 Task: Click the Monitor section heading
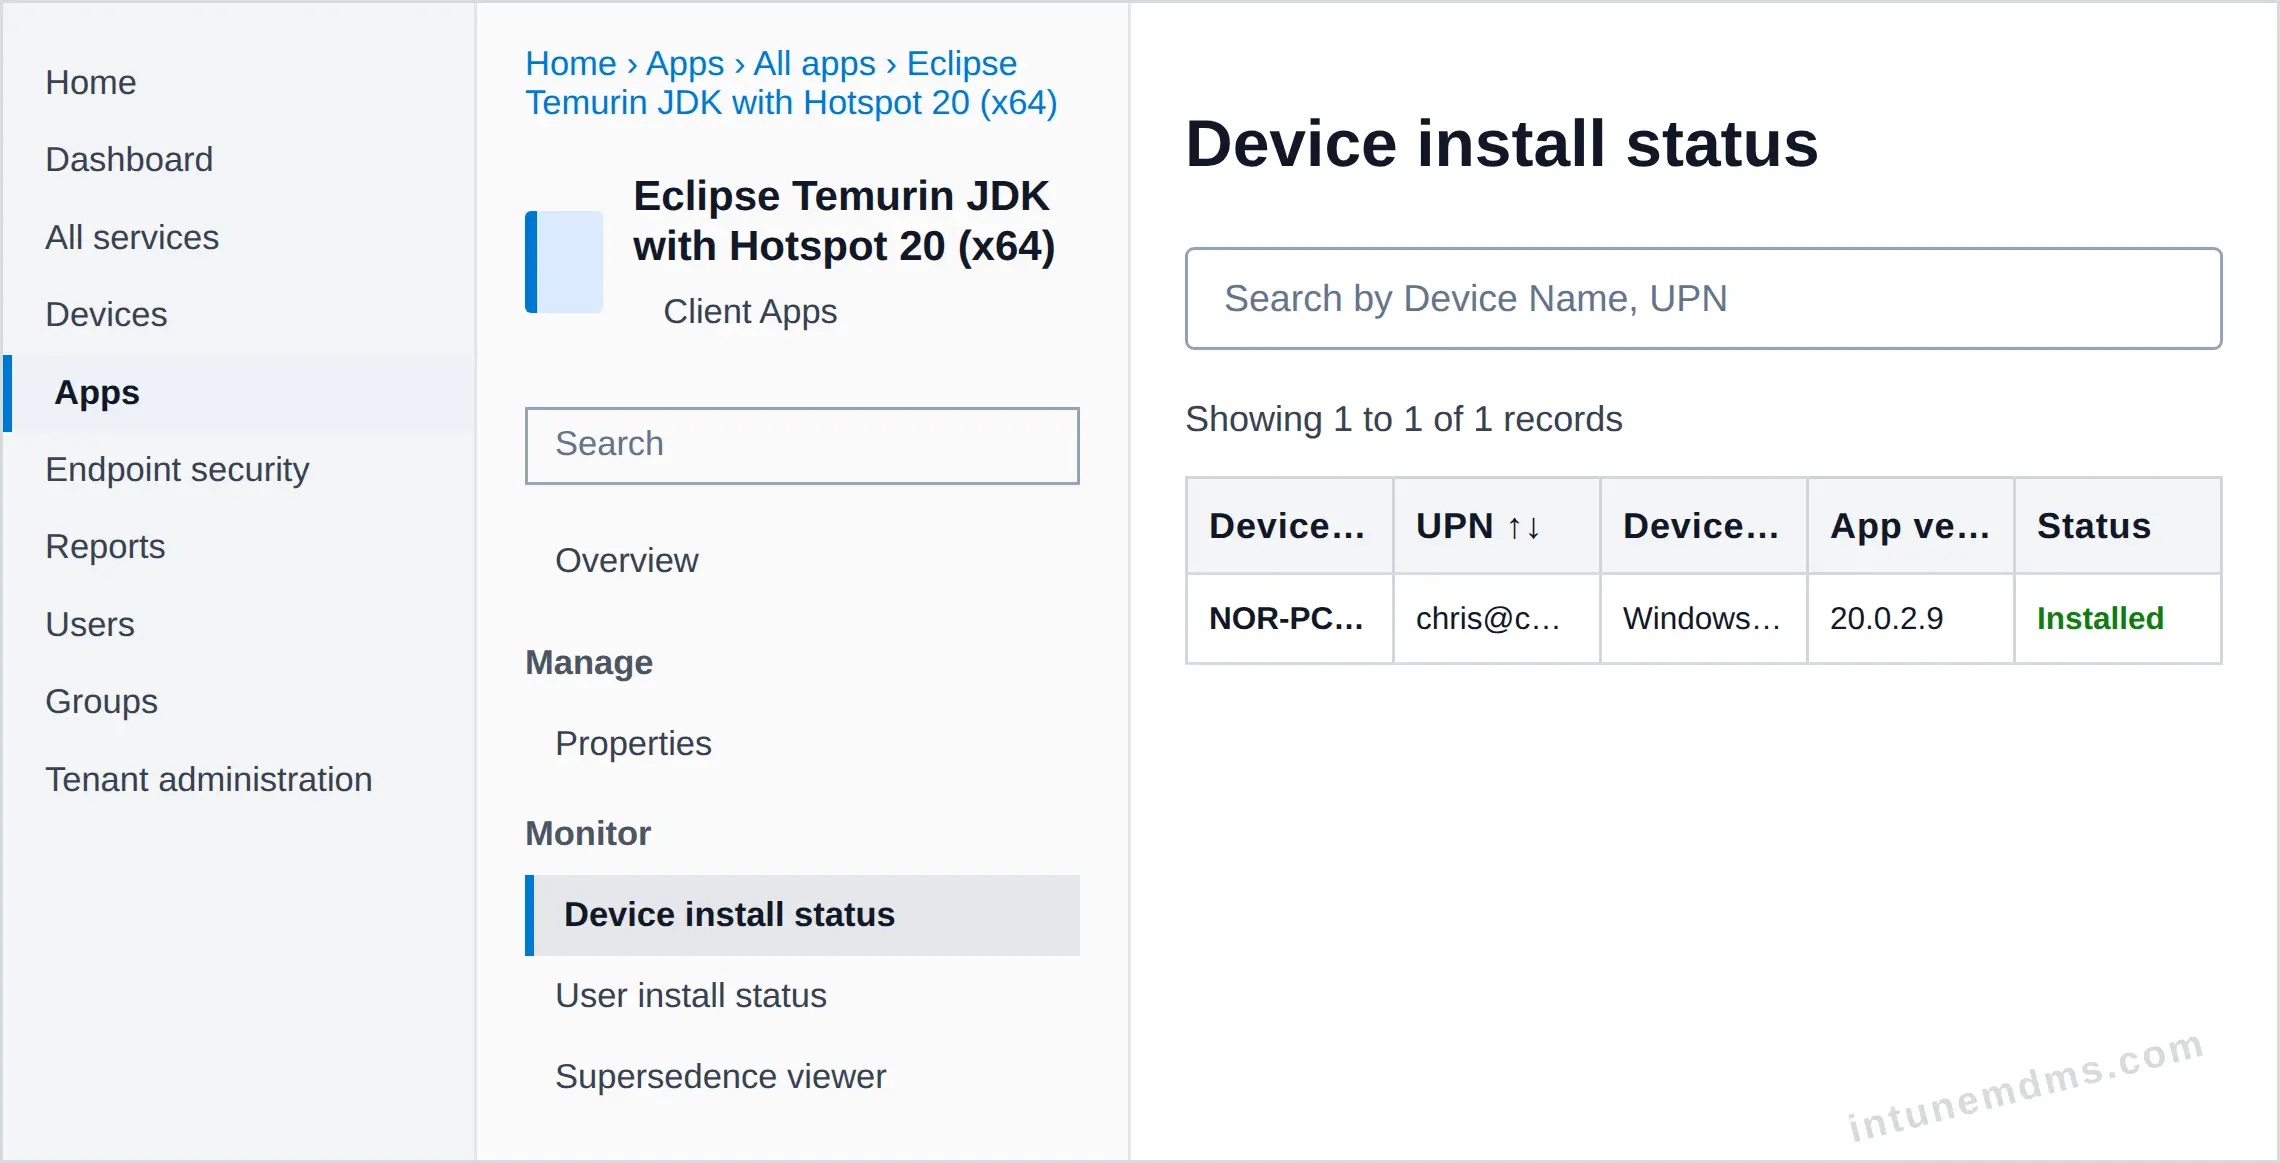588,833
